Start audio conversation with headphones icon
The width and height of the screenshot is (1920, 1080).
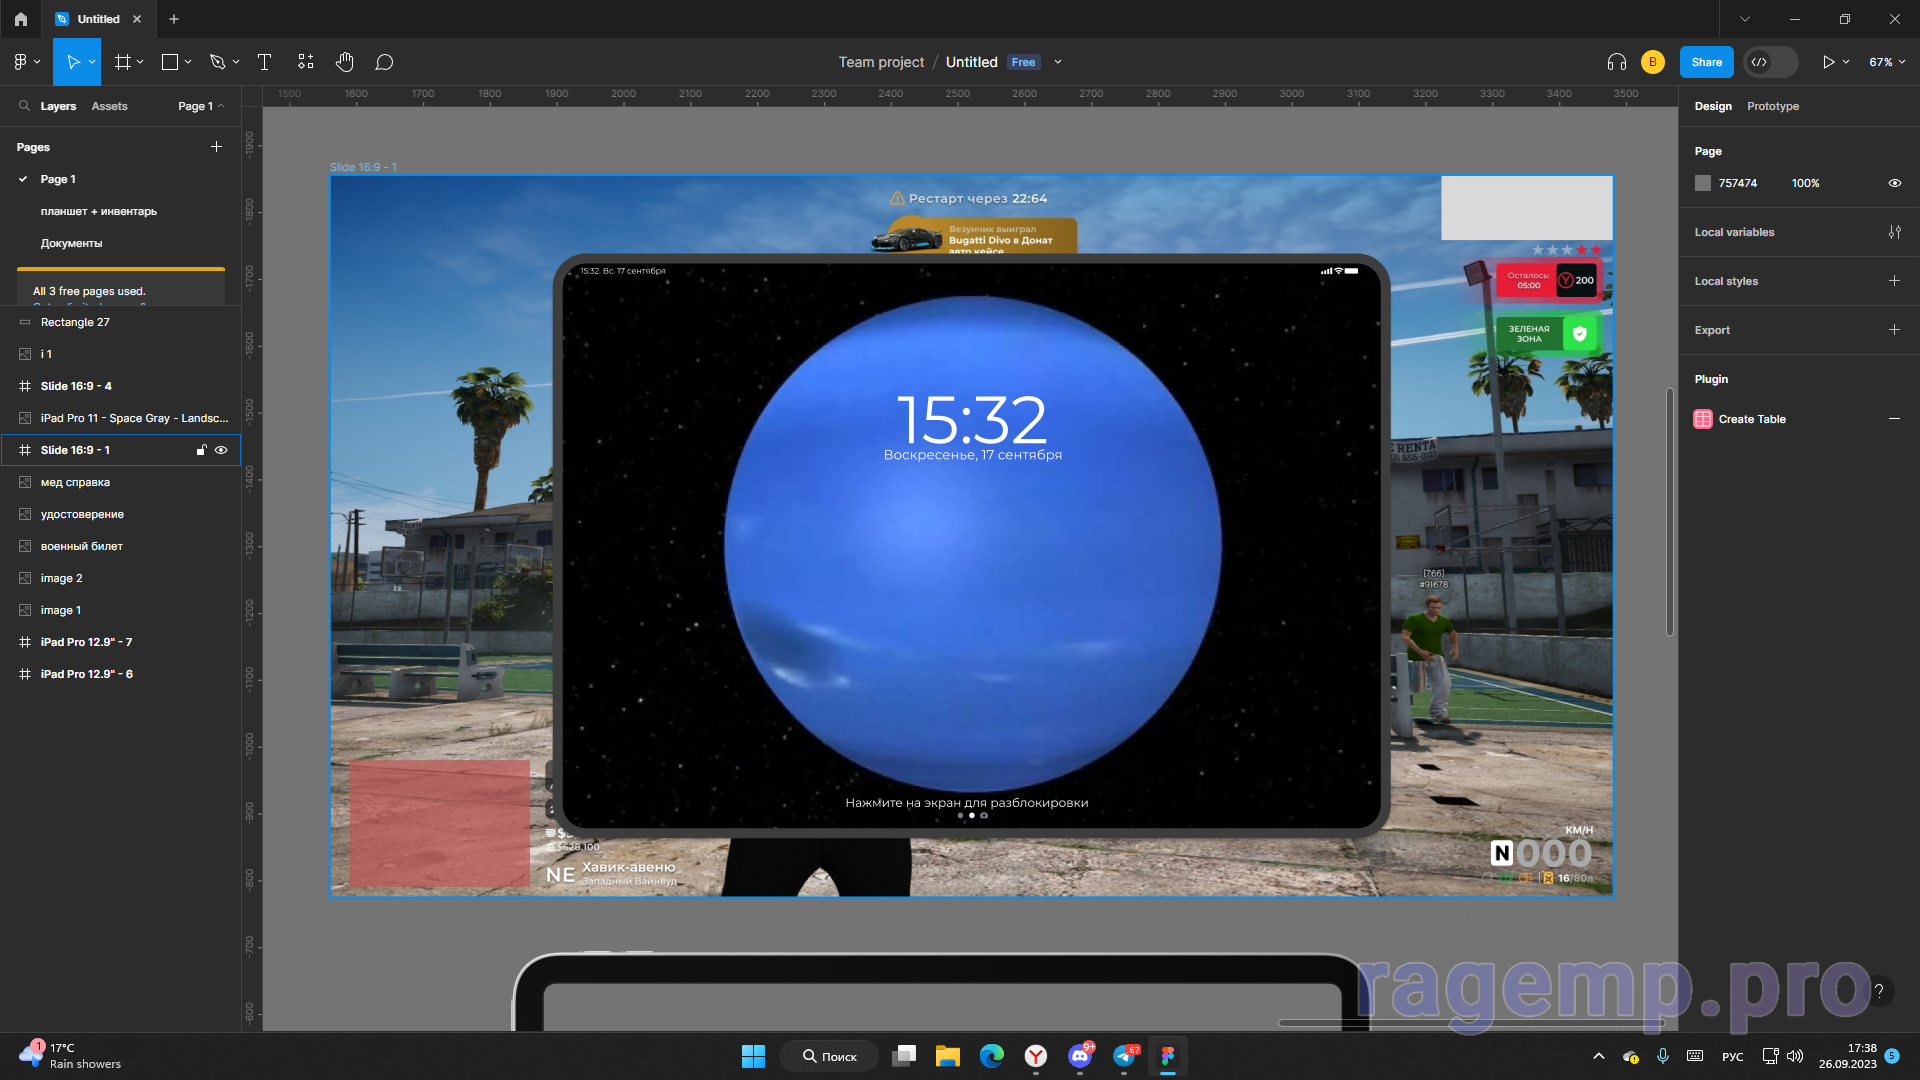pyautogui.click(x=1616, y=62)
